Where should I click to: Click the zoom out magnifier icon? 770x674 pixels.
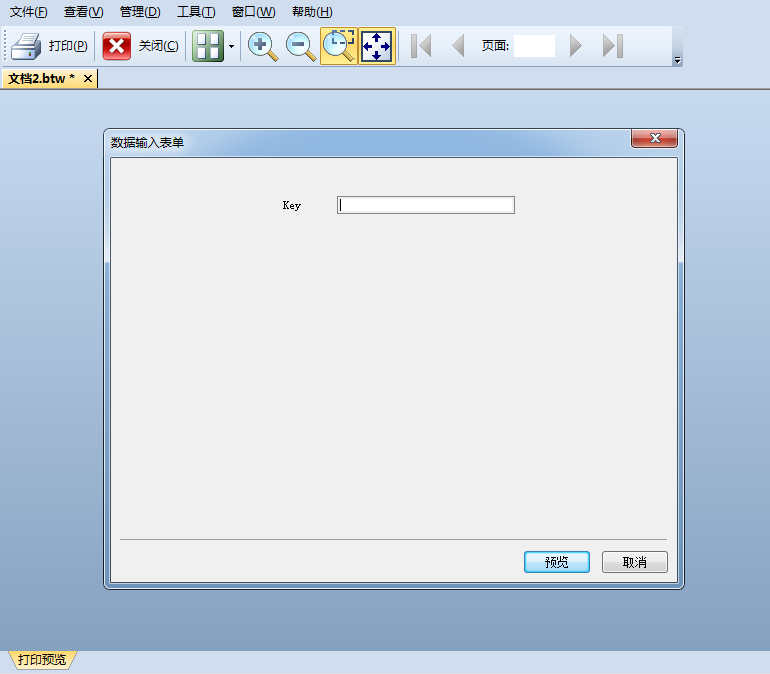[x=301, y=46]
